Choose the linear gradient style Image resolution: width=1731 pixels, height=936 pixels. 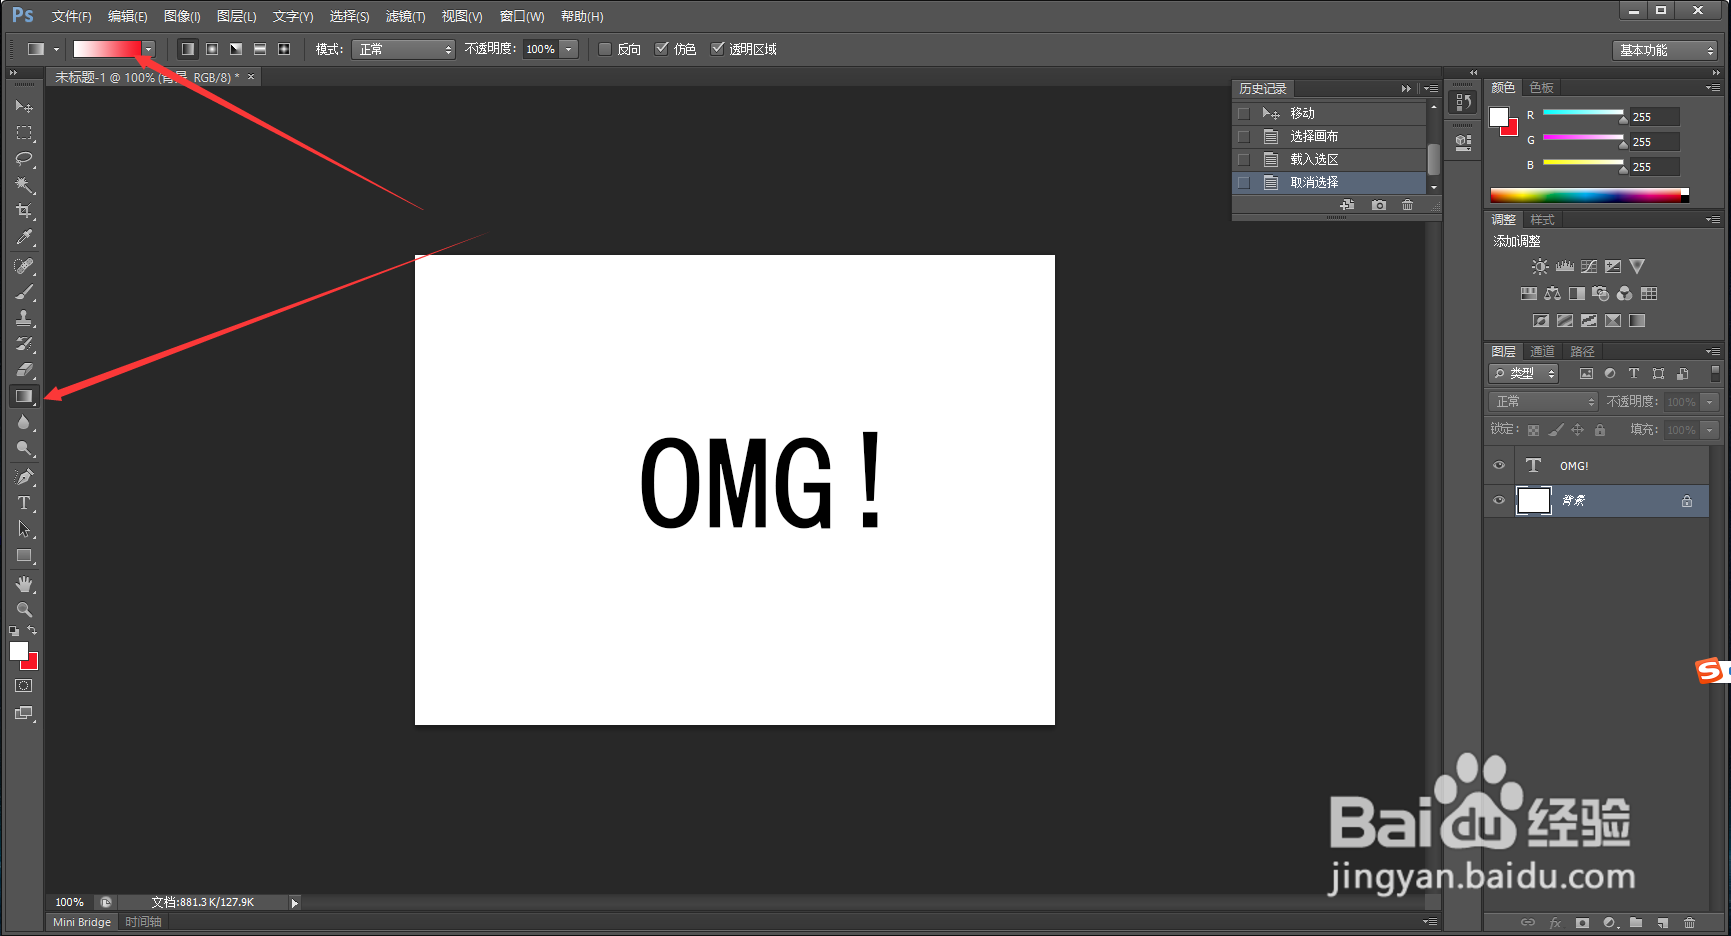point(188,49)
